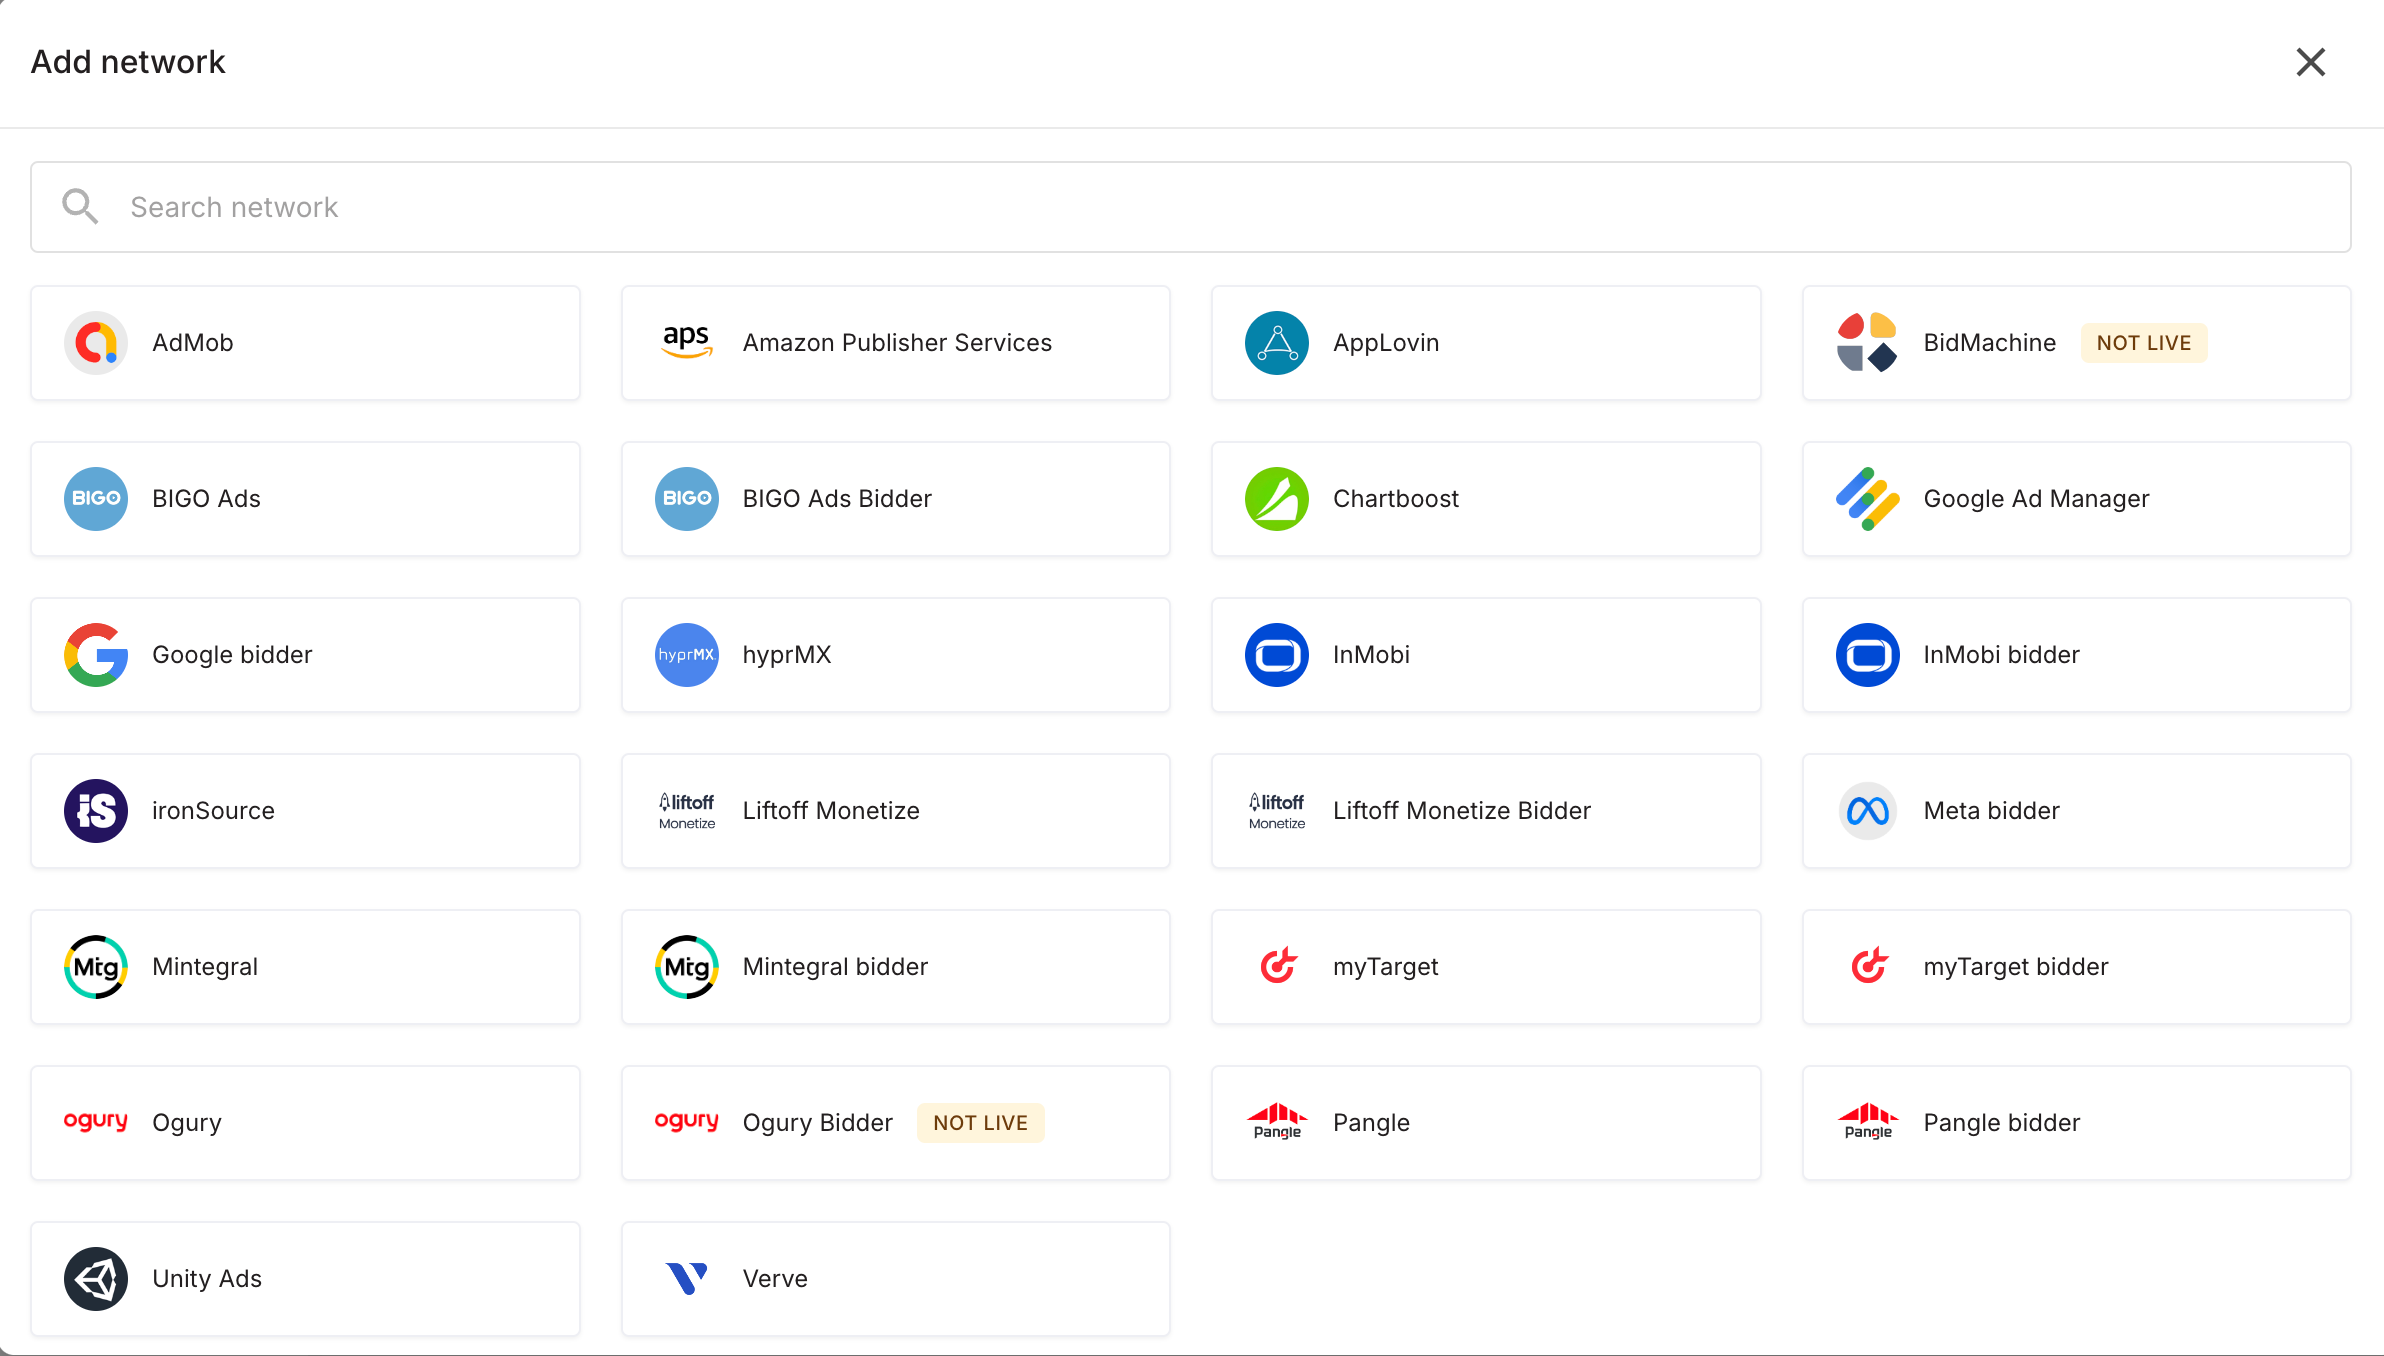
Task: Select the Google bidder label
Action: [232, 655]
